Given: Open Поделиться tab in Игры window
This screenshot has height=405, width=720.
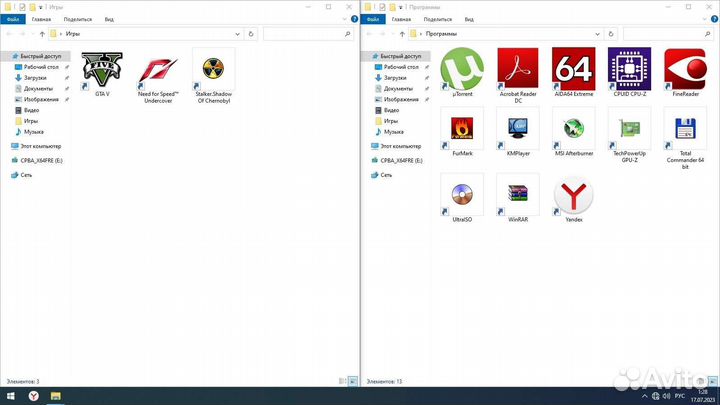Looking at the screenshot, I should (x=78, y=19).
